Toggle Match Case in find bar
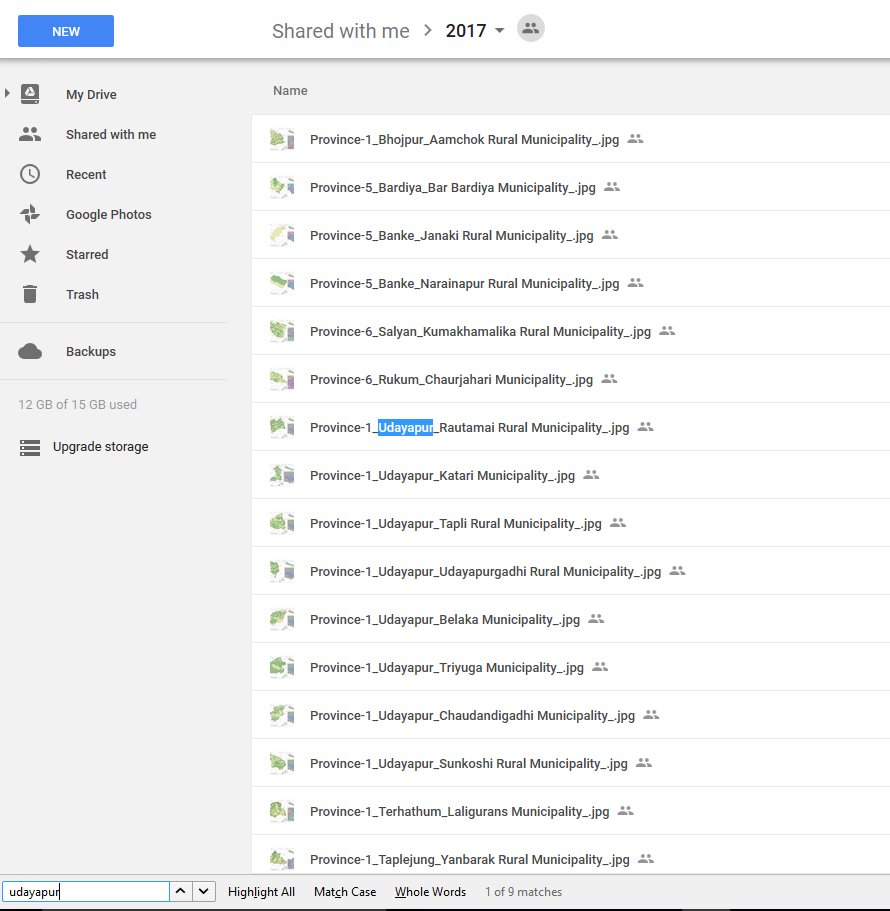Screen dimensions: 890x911 345,892
